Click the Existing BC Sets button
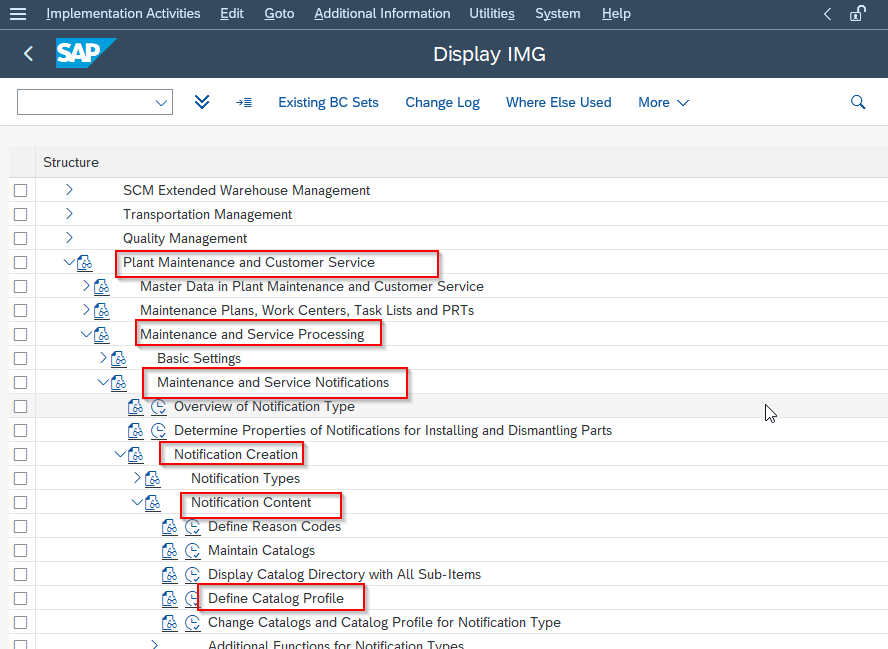 (x=328, y=103)
